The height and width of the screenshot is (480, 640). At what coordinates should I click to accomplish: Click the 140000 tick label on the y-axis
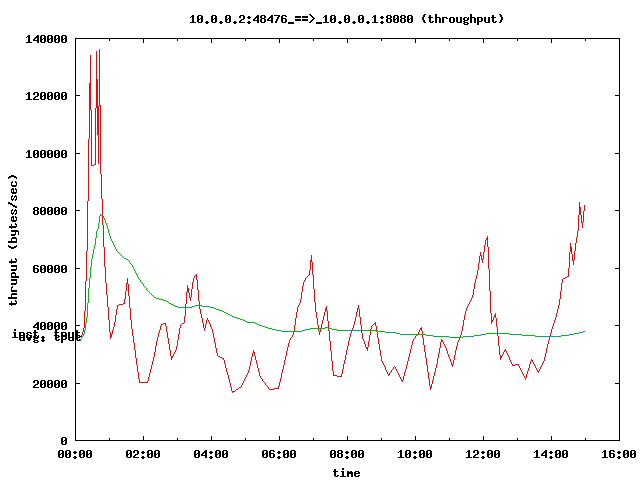46,39
